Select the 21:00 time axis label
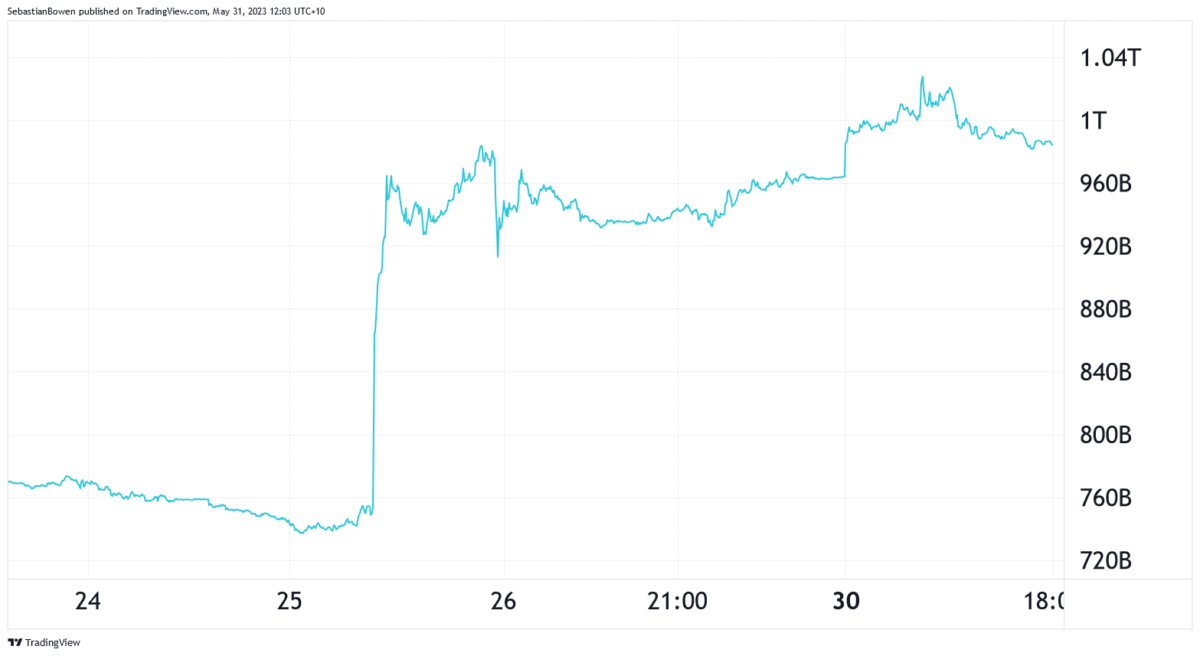 (677, 602)
